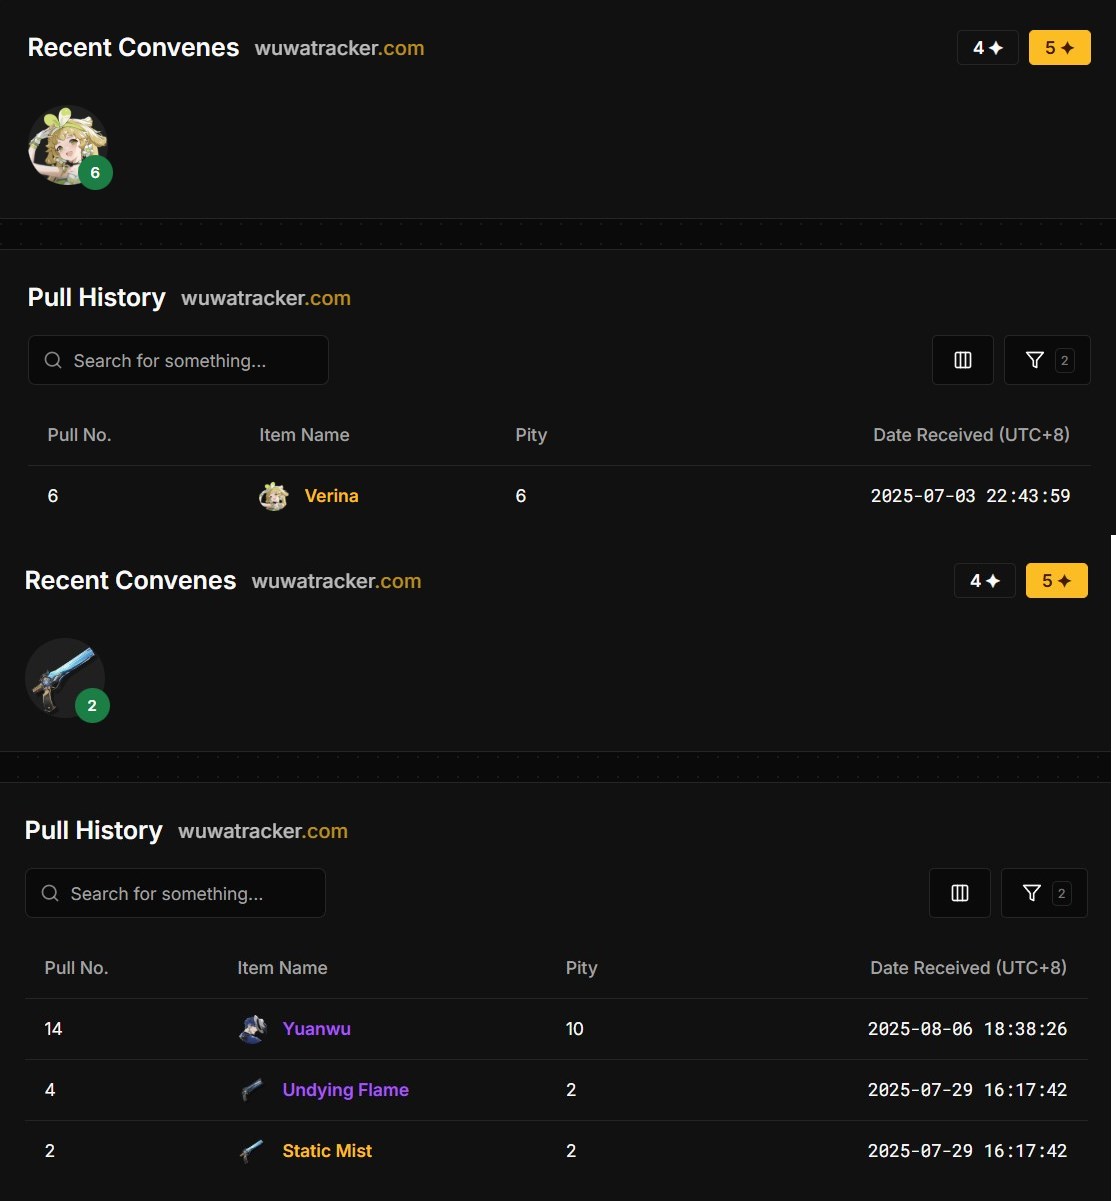
Task: Click the Undying Flame weapon icon
Action: coord(252,1090)
